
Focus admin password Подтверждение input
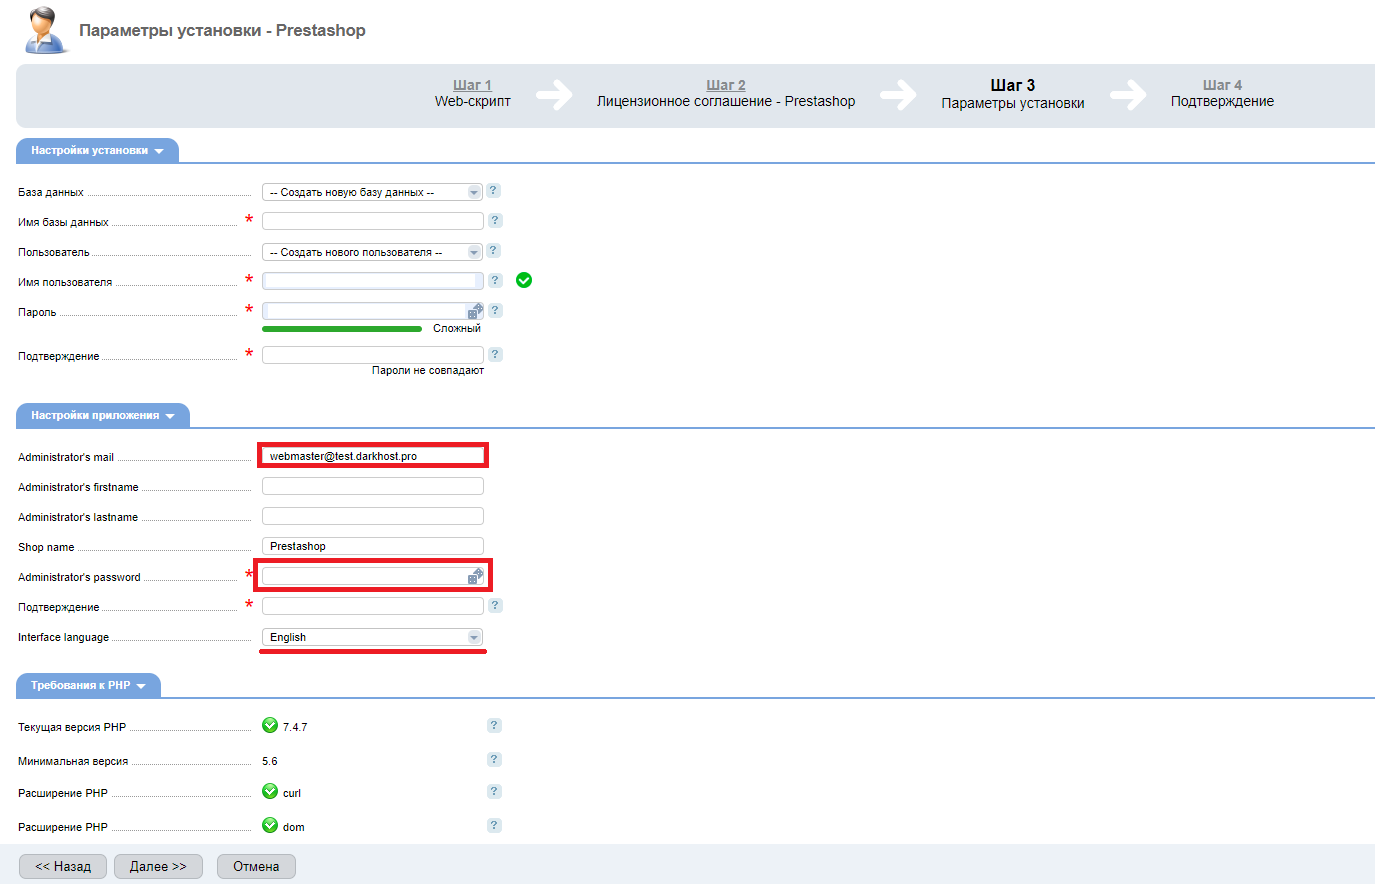tap(373, 606)
